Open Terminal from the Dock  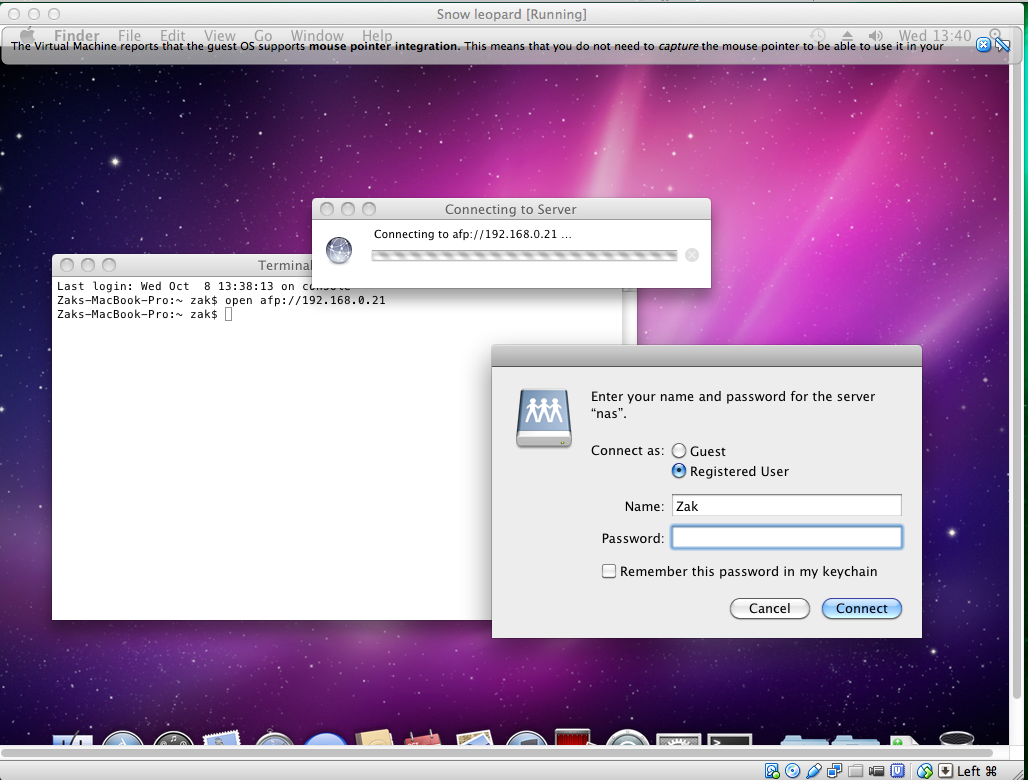(729, 740)
